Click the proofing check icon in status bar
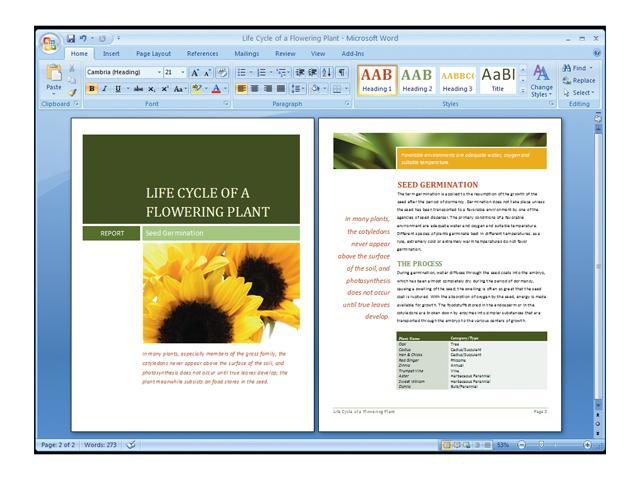 click(x=131, y=444)
